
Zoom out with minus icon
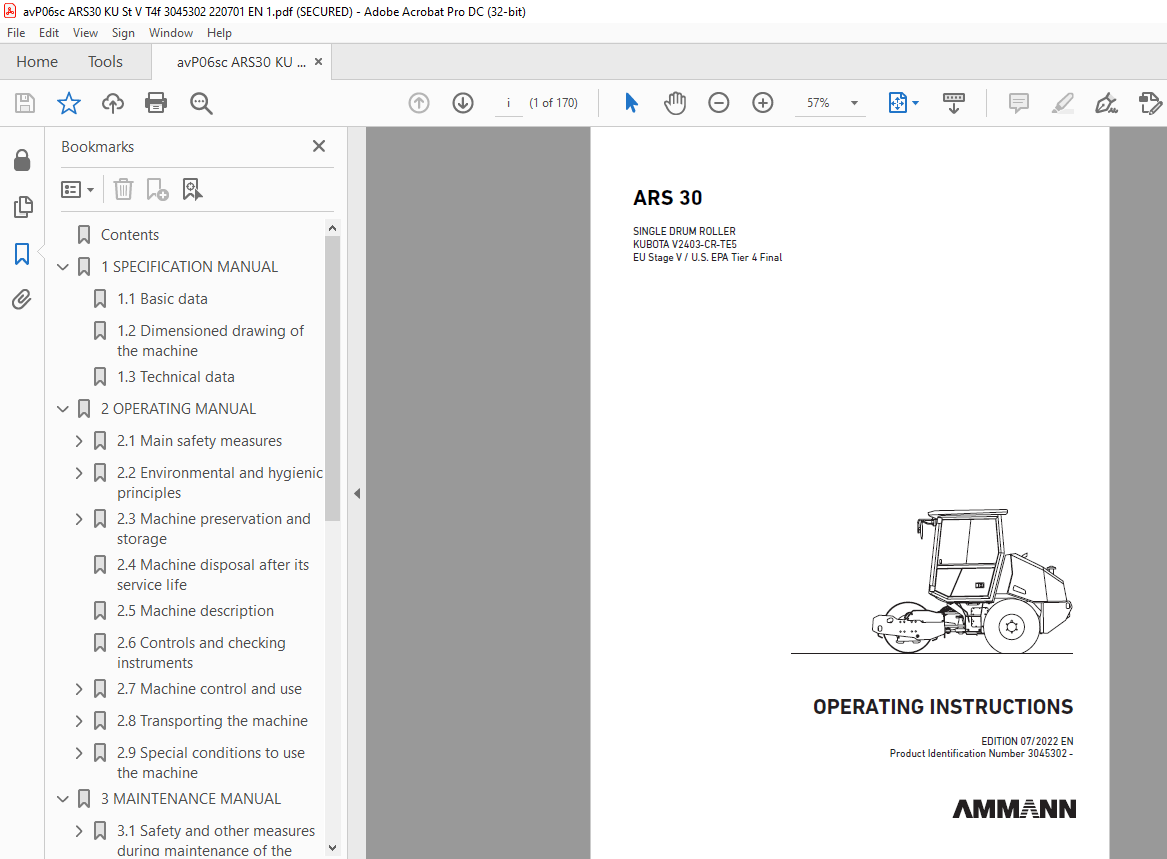click(718, 103)
